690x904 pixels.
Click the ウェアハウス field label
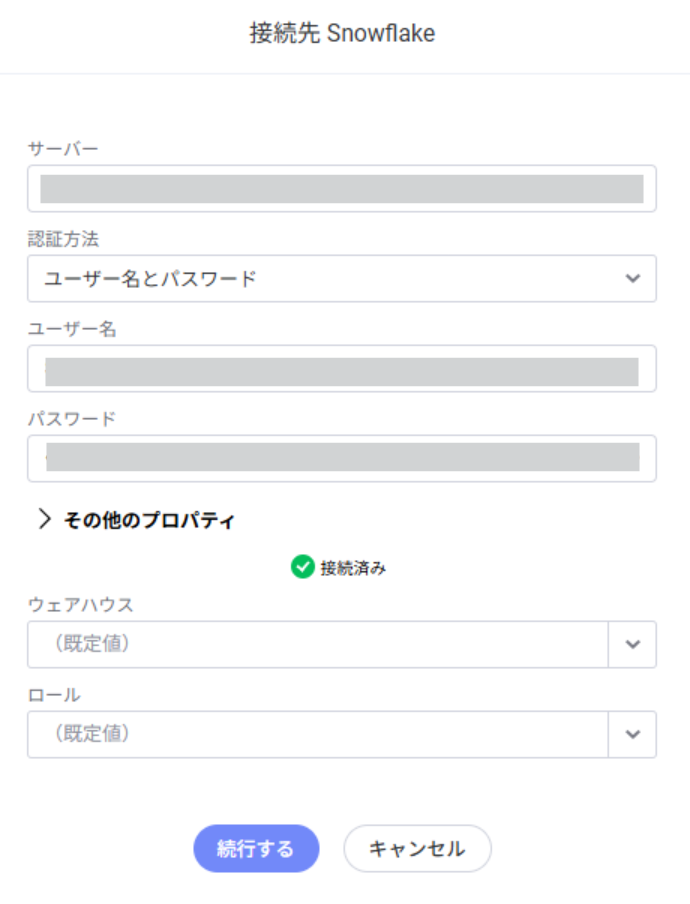[x=81, y=605]
